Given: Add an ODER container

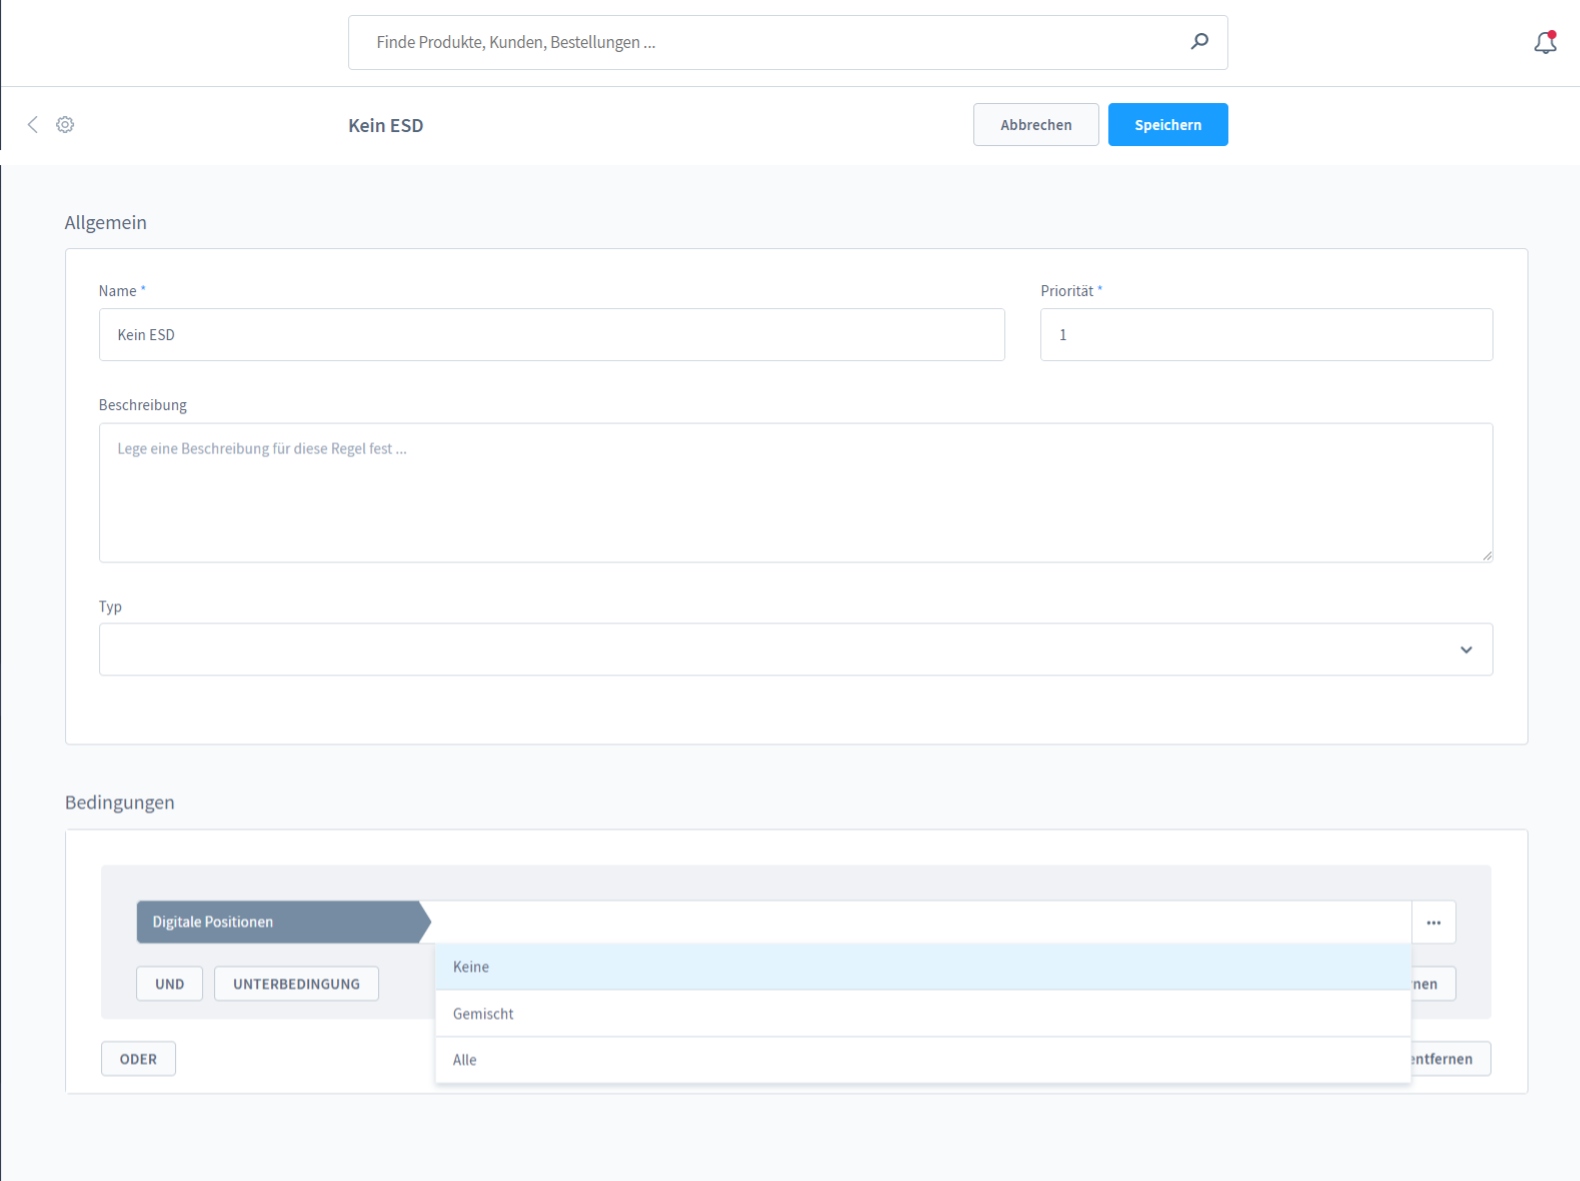Looking at the screenshot, I should click(138, 1059).
